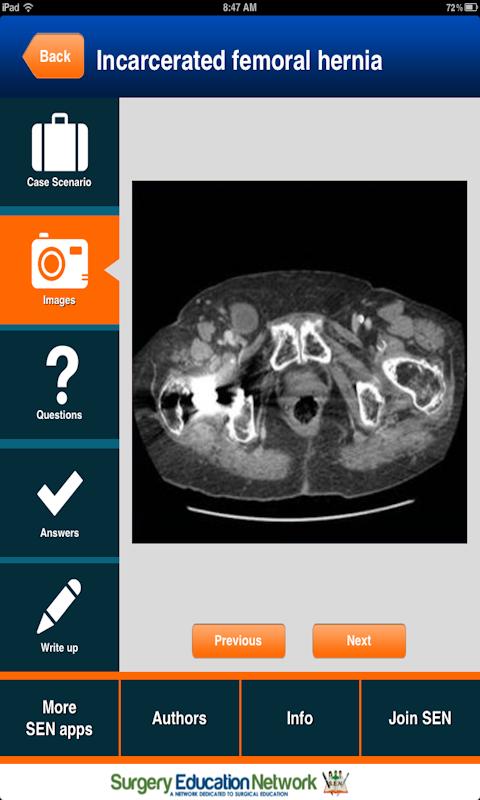Advance to the Next image
Screen dimensions: 480x800
[x=359, y=641]
